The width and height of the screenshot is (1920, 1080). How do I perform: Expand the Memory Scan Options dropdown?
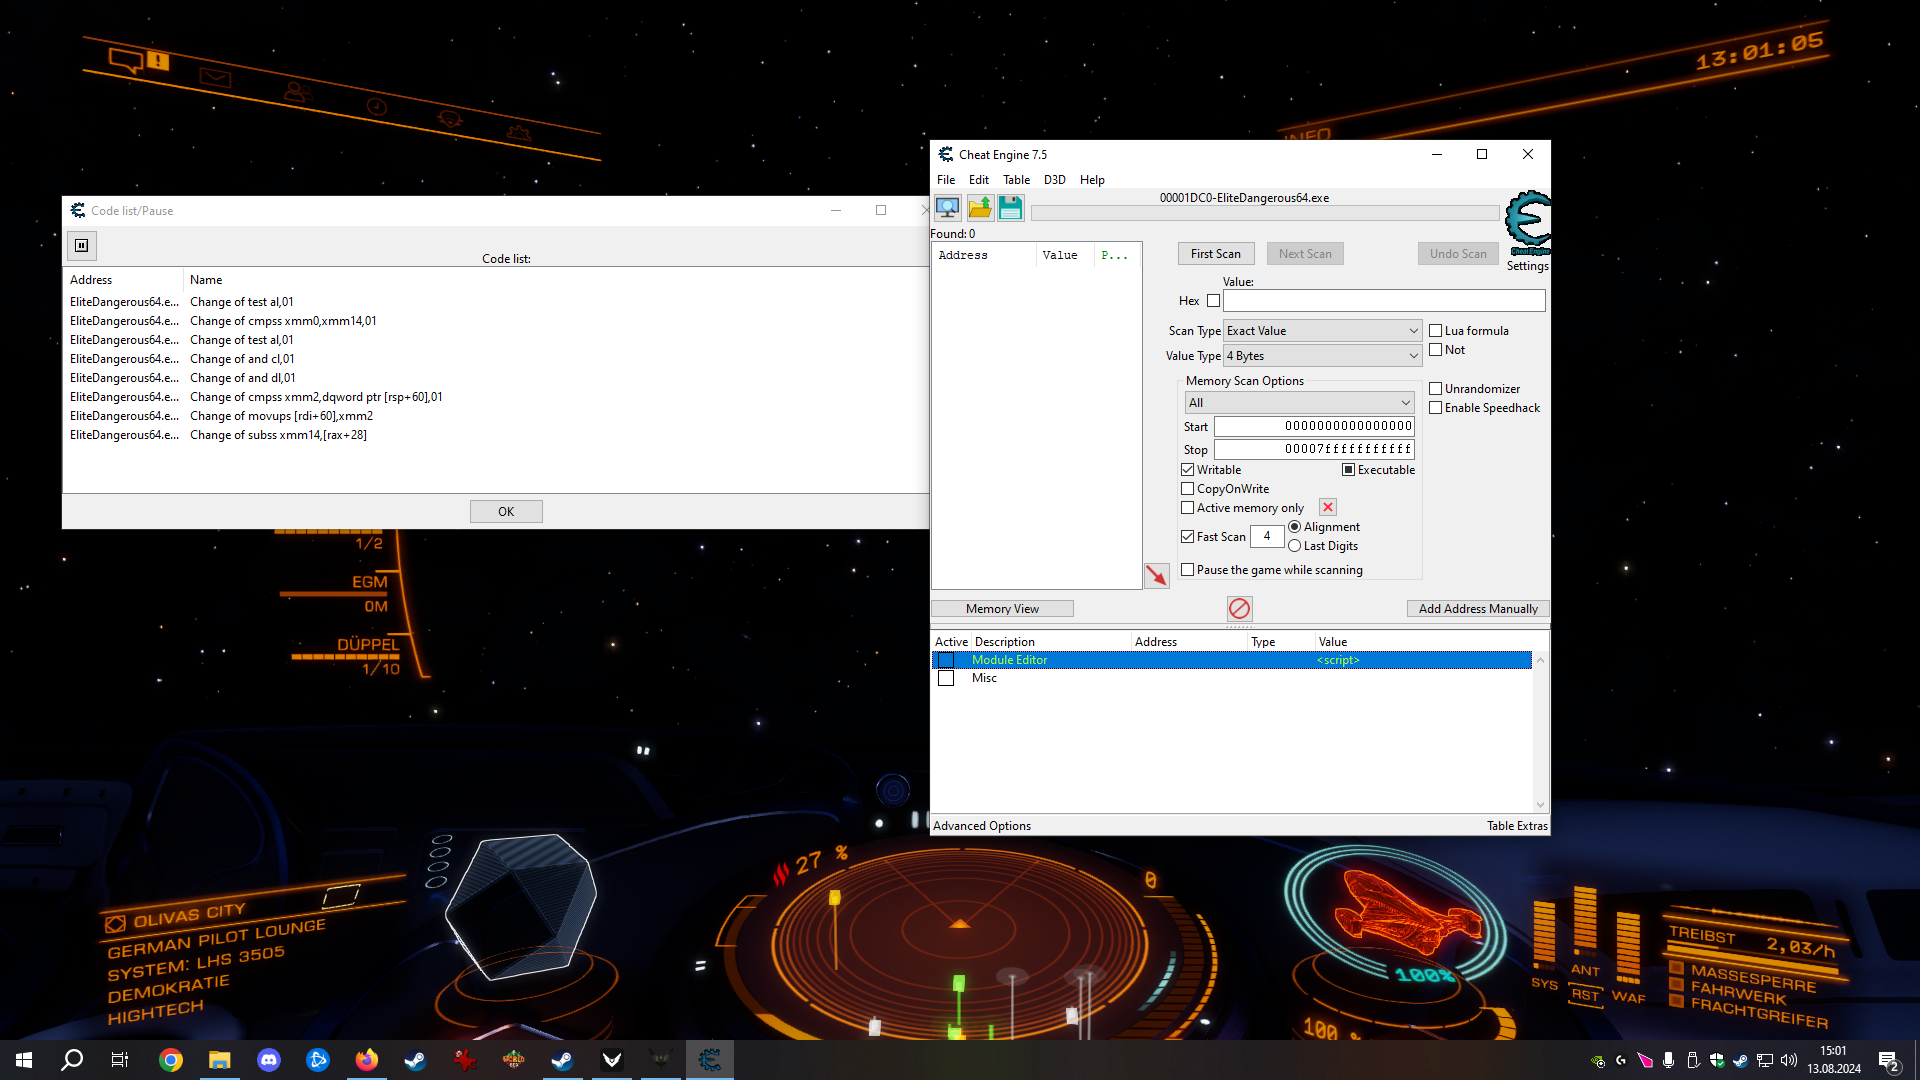pos(1299,403)
